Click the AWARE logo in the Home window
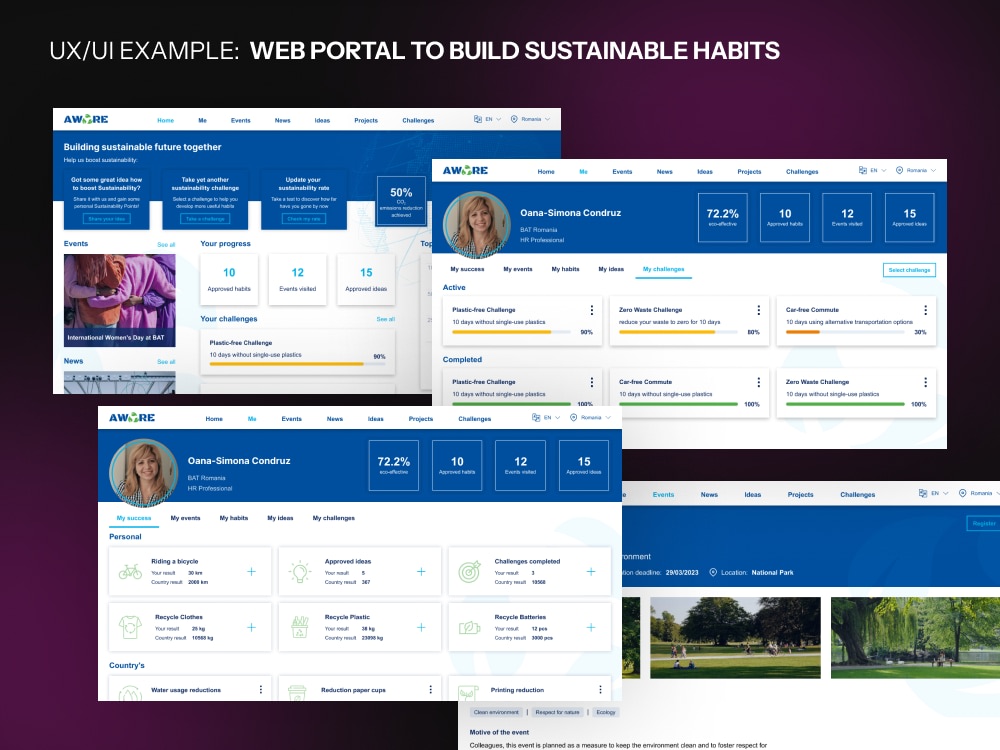 click(85, 119)
